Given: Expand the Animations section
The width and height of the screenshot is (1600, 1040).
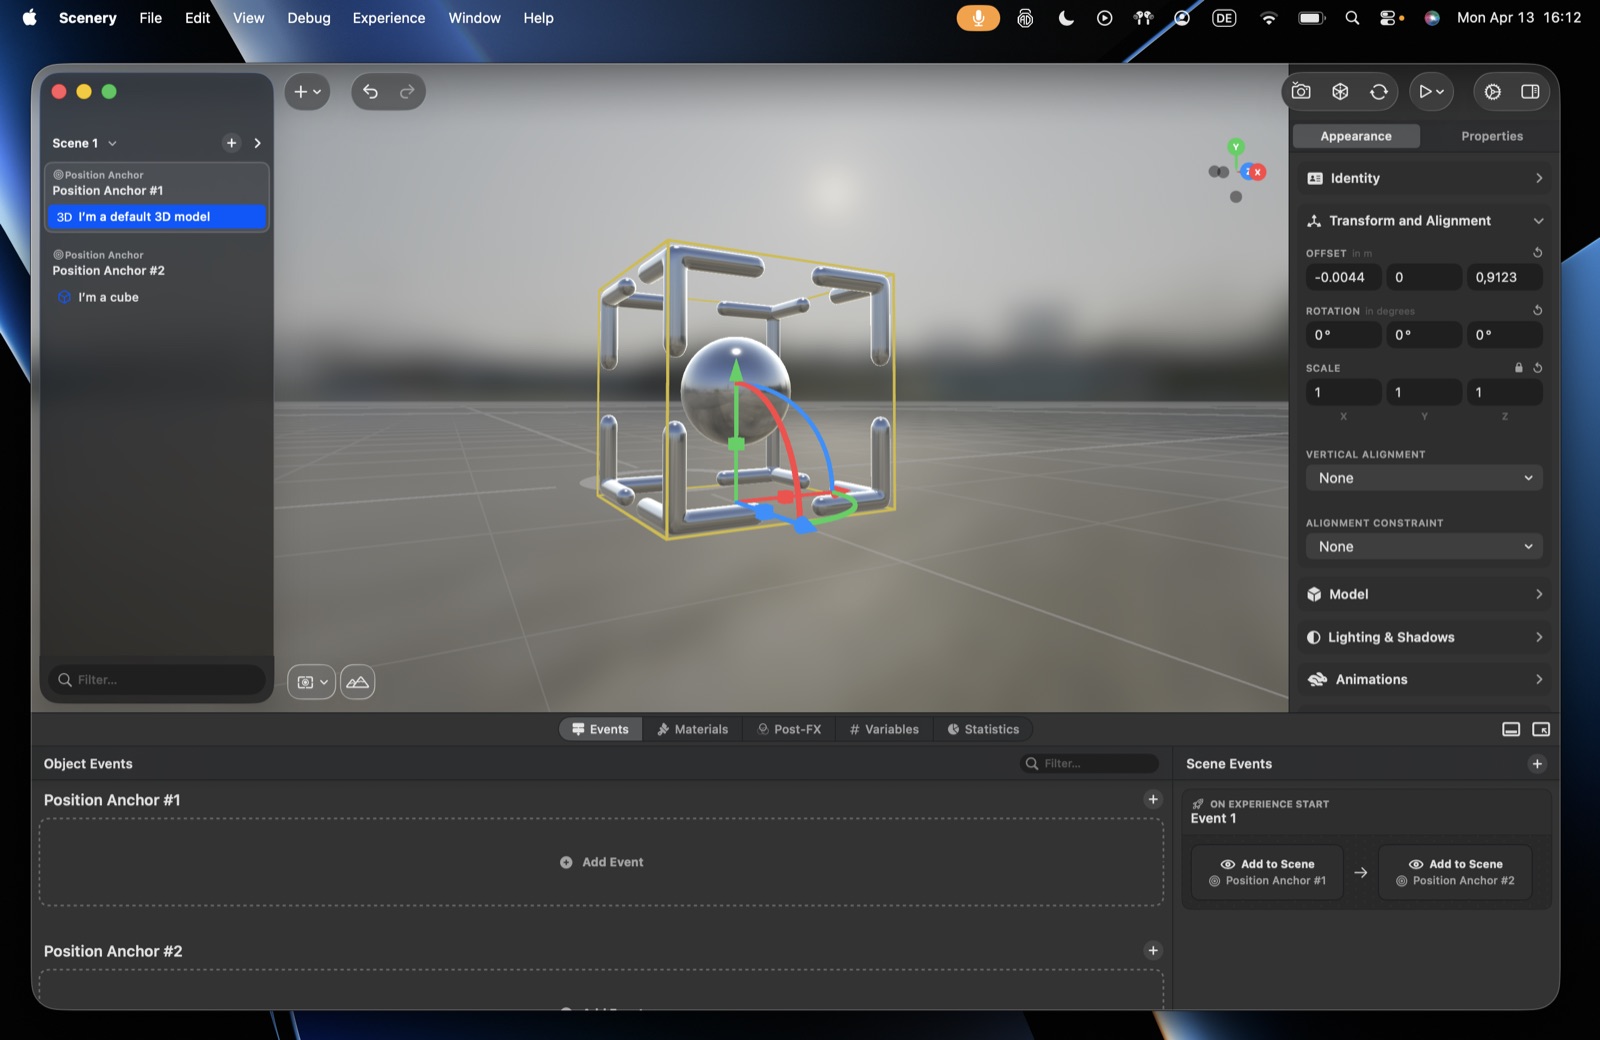Looking at the screenshot, I should pyautogui.click(x=1424, y=679).
